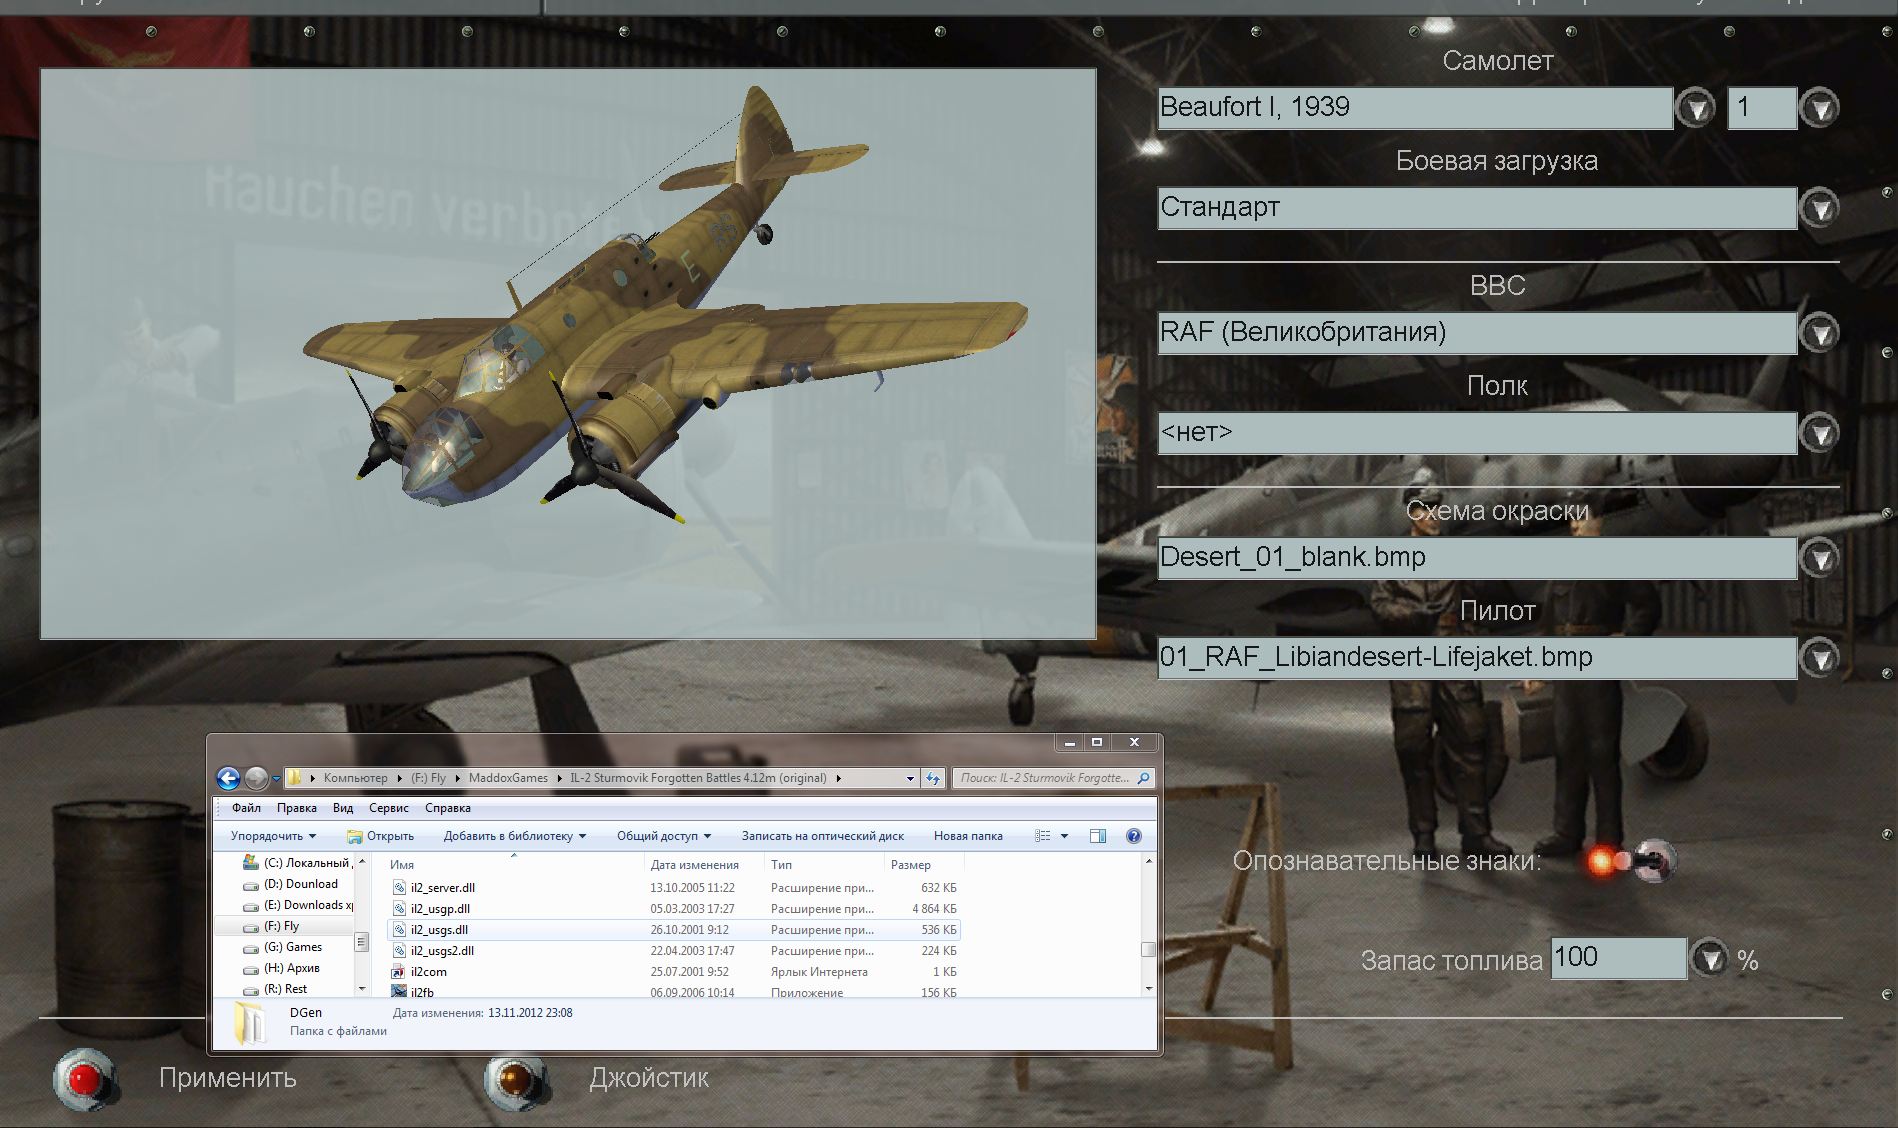Toggle the Explorer preview pane
The width and height of the screenshot is (1898, 1128).
pos(1098,836)
